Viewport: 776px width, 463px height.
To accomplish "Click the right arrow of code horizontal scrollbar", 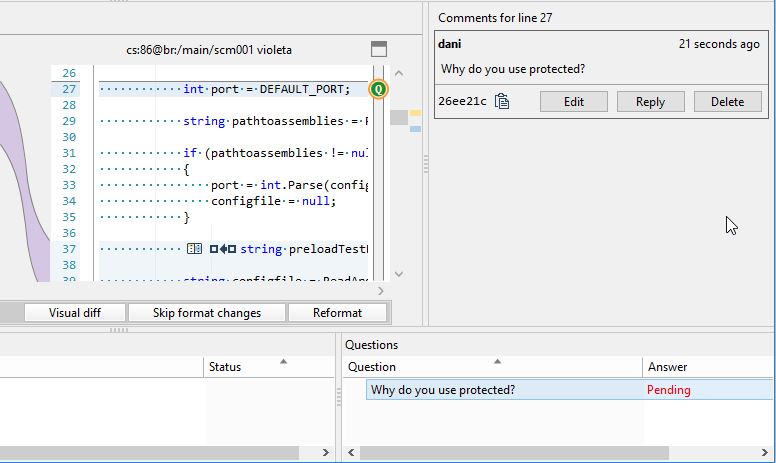I will click(x=381, y=291).
